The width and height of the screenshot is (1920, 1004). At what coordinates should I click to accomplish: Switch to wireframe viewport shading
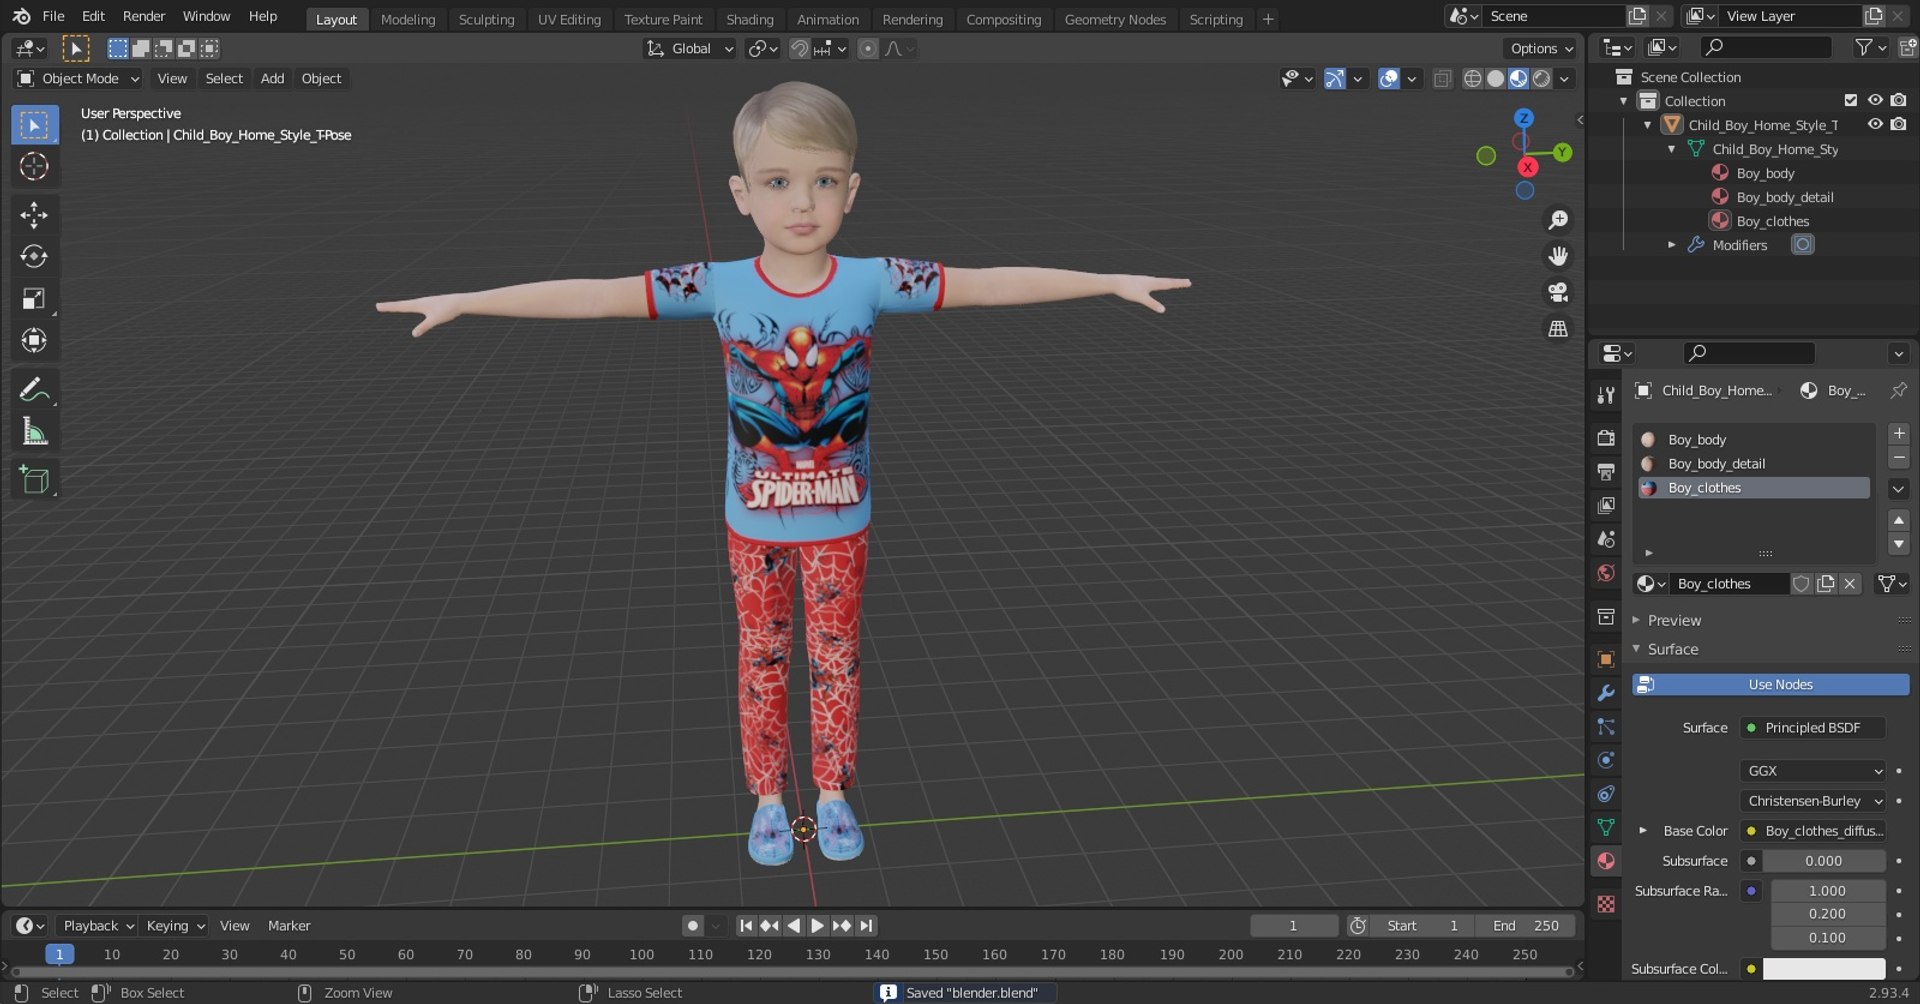(x=1472, y=79)
